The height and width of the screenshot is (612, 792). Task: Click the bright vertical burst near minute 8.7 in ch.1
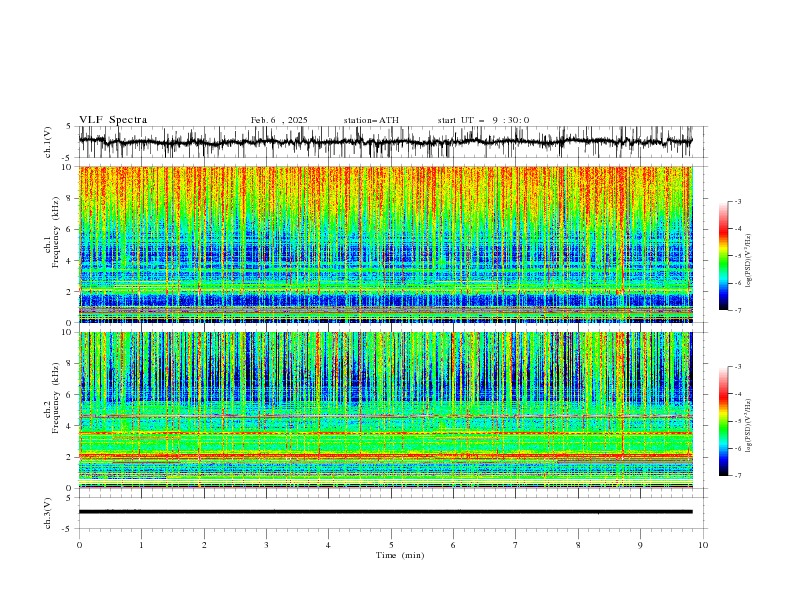(621, 244)
